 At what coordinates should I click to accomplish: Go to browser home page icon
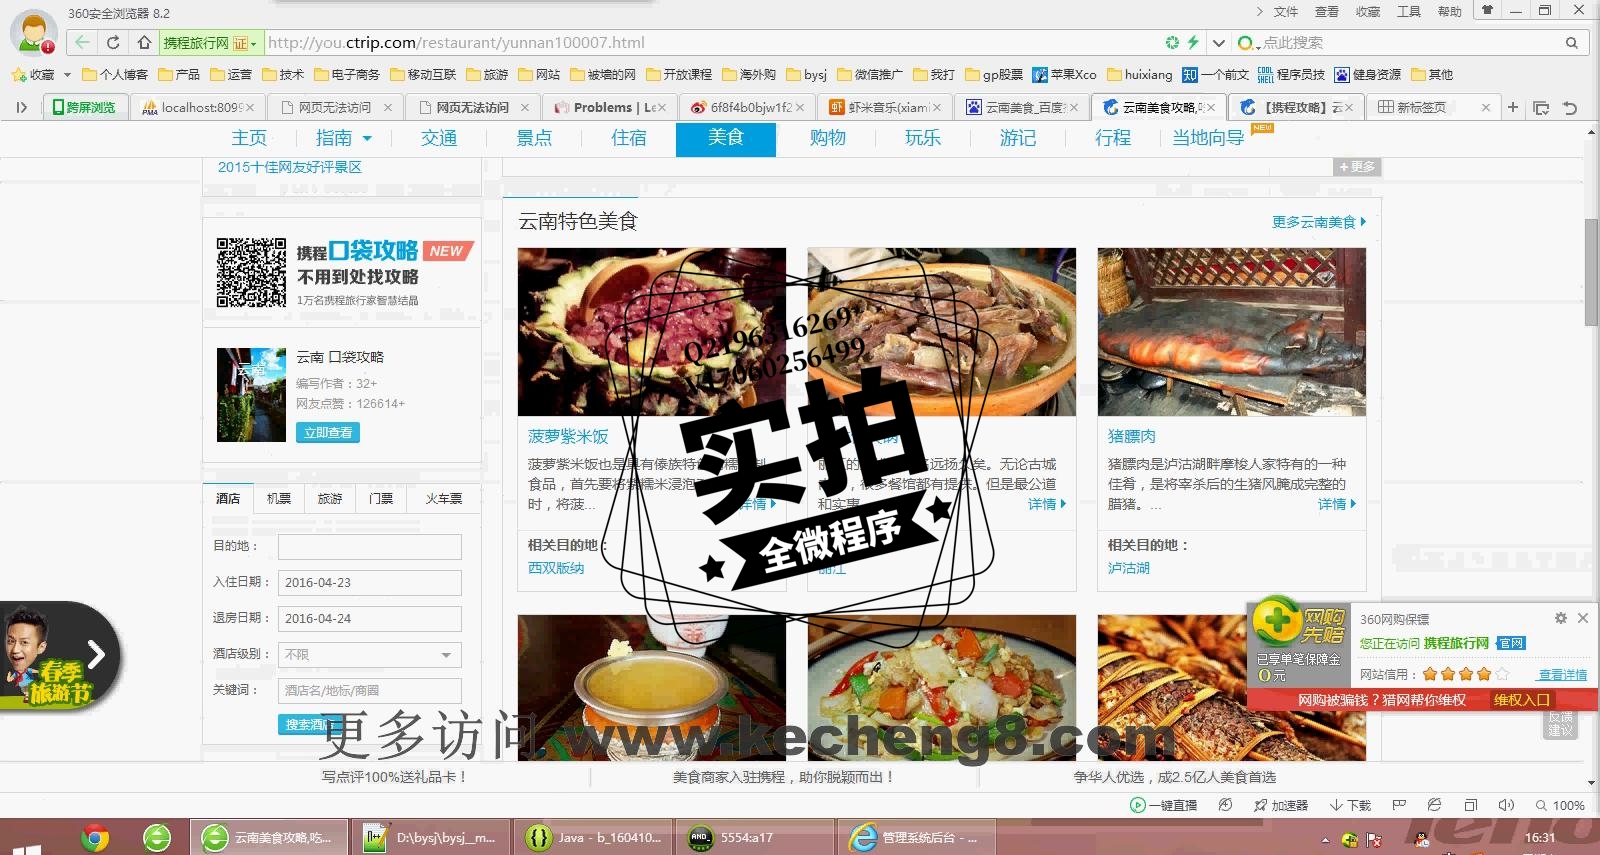point(144,42)
